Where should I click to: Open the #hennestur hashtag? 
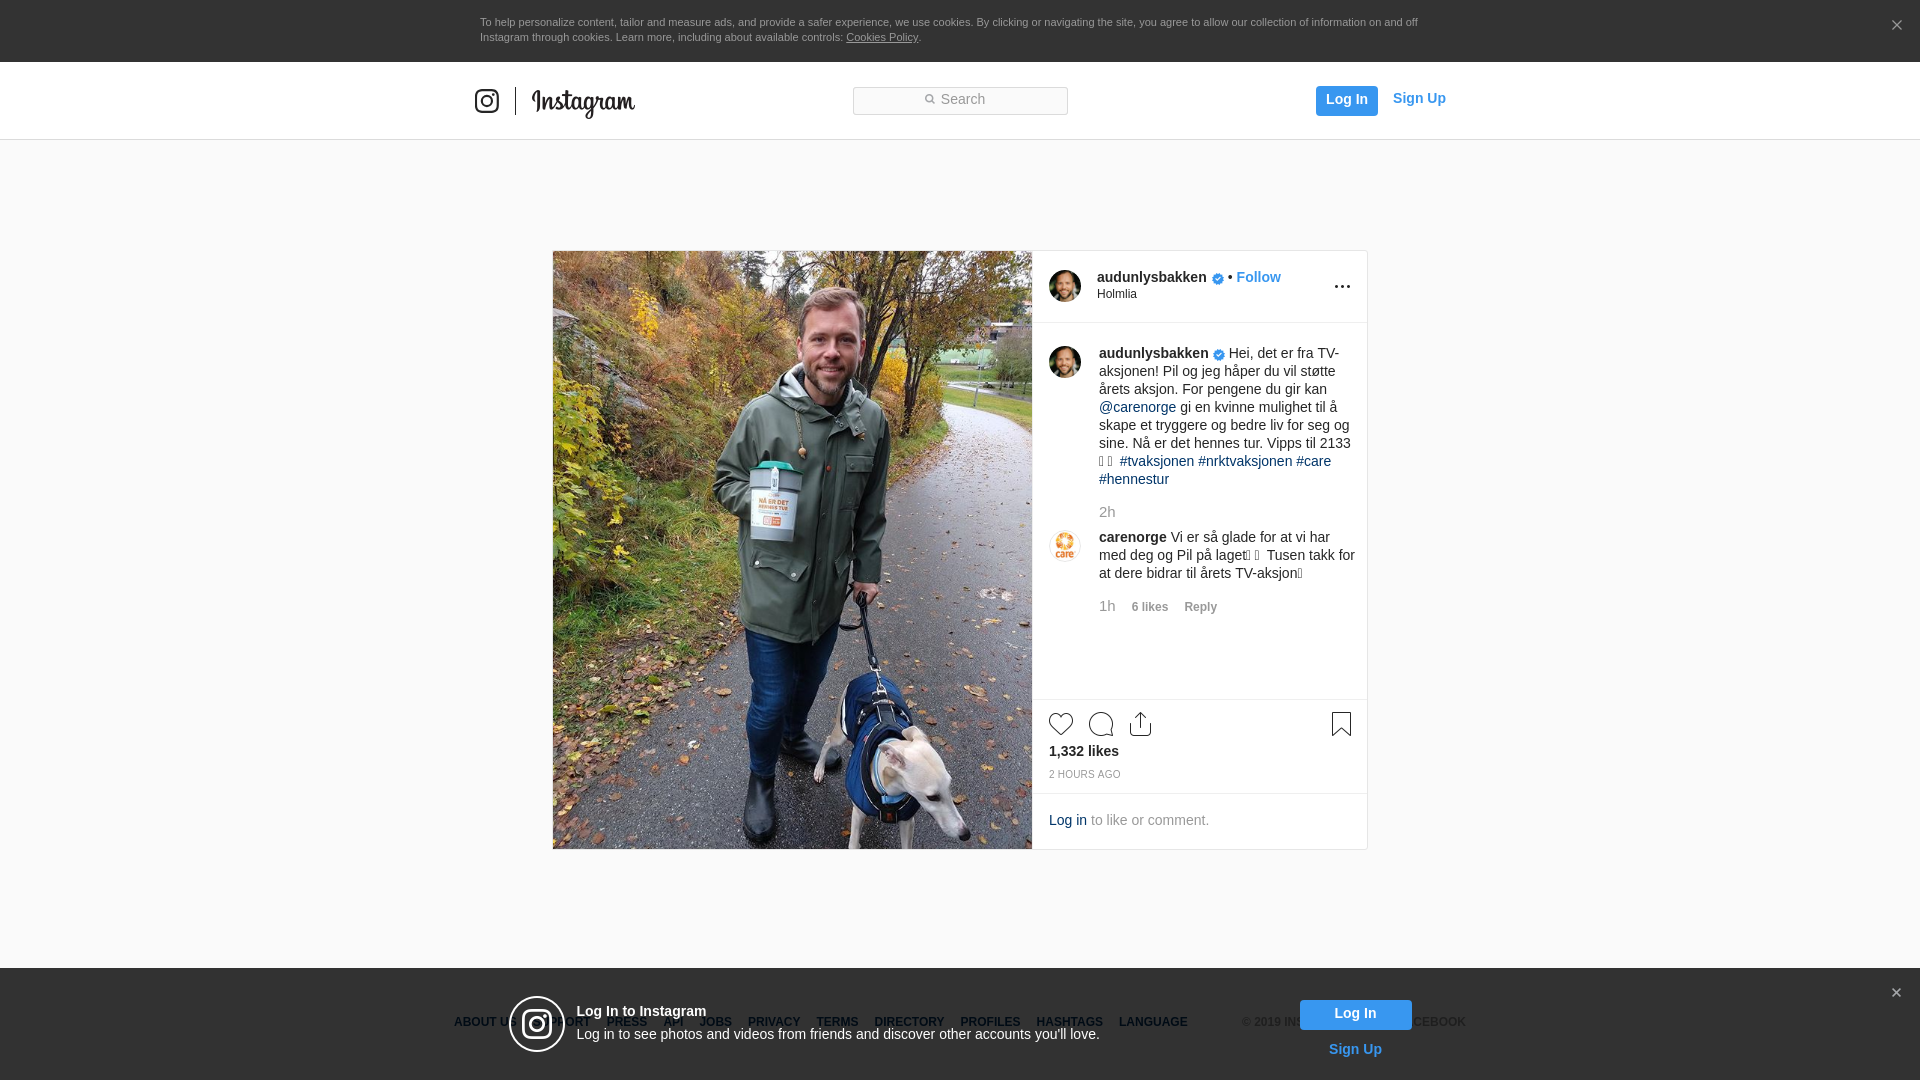1134,479
